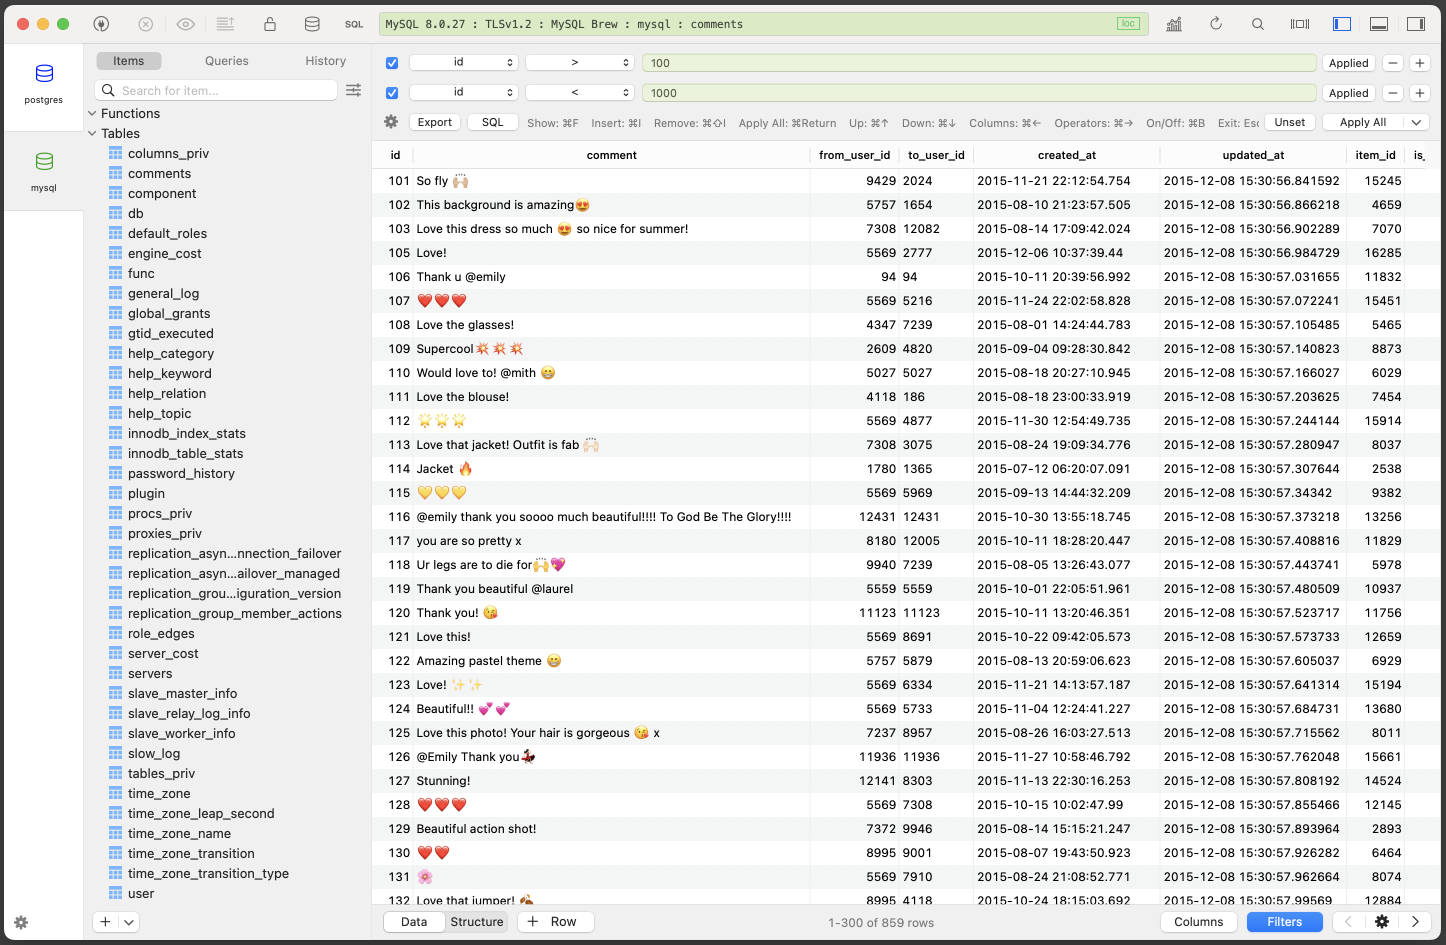
Task: Toggle the left sidebar panel icon
Action: 1342,24
